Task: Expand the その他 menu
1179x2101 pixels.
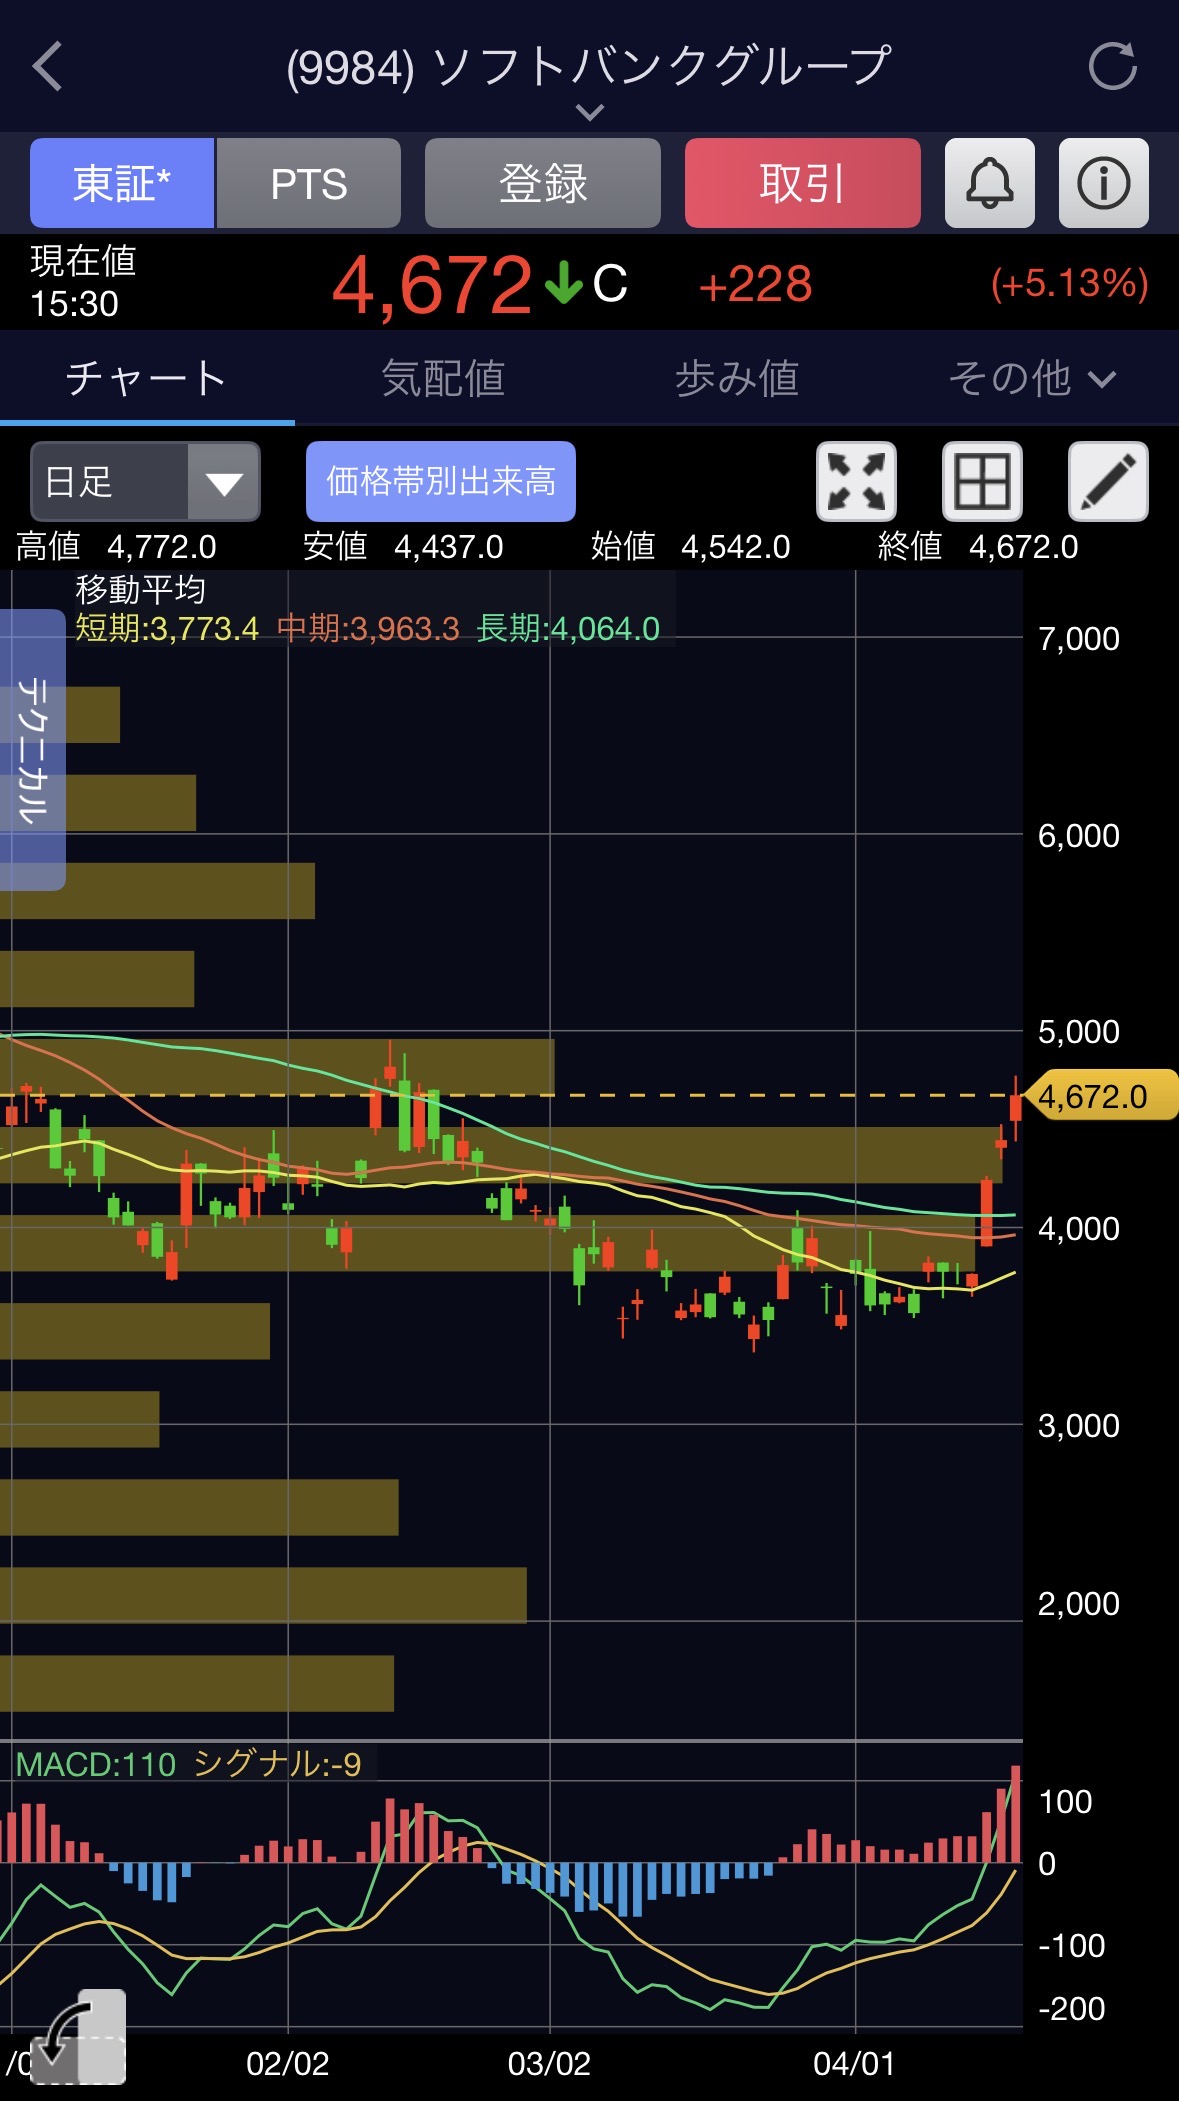Action: coord(1031,379)
